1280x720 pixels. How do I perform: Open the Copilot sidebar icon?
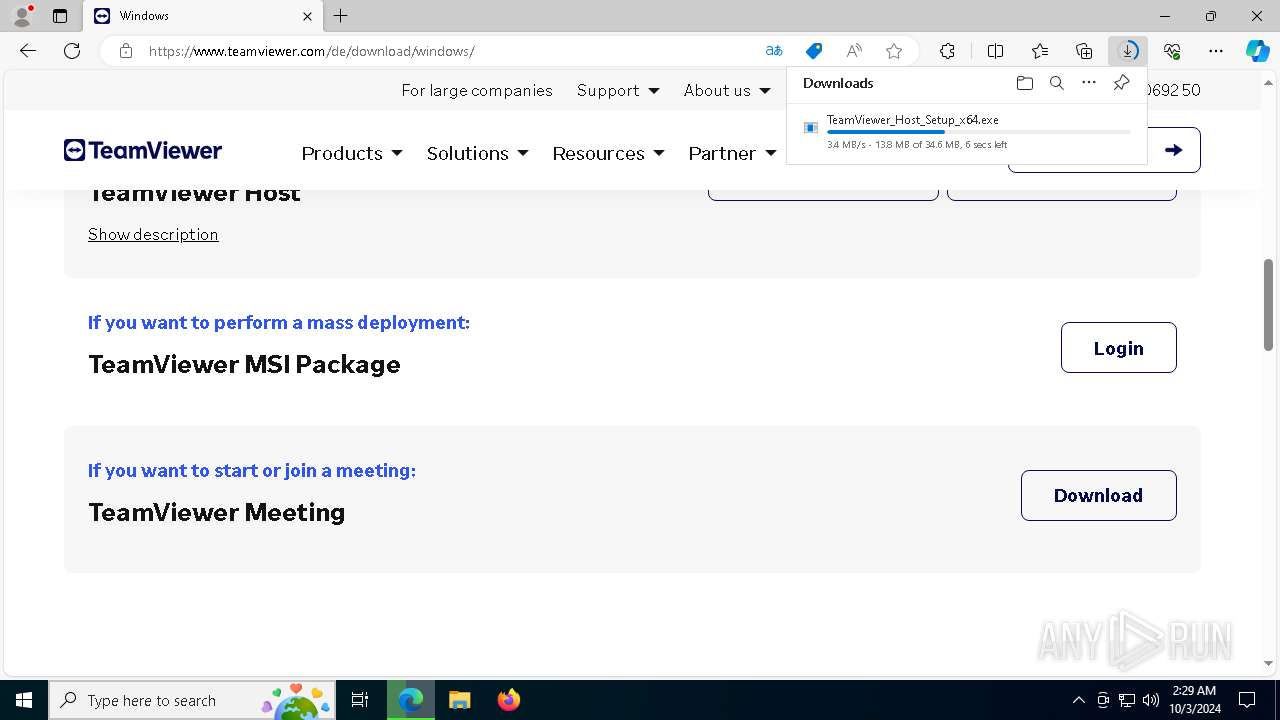(x=1257, y=51)
